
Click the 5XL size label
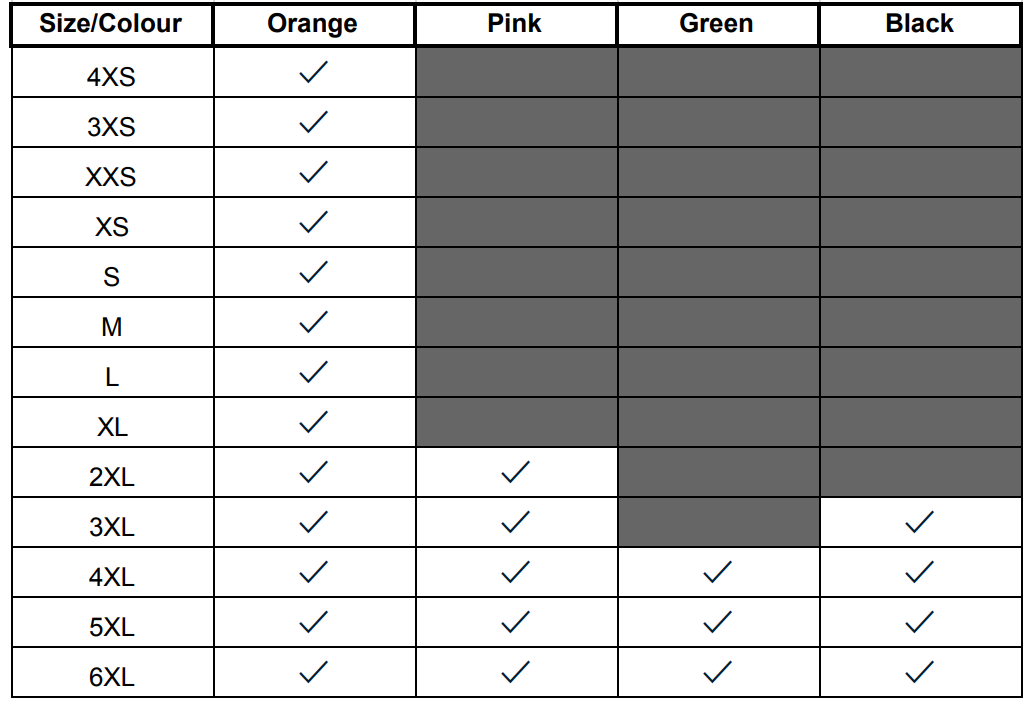(x=112, y=627)
